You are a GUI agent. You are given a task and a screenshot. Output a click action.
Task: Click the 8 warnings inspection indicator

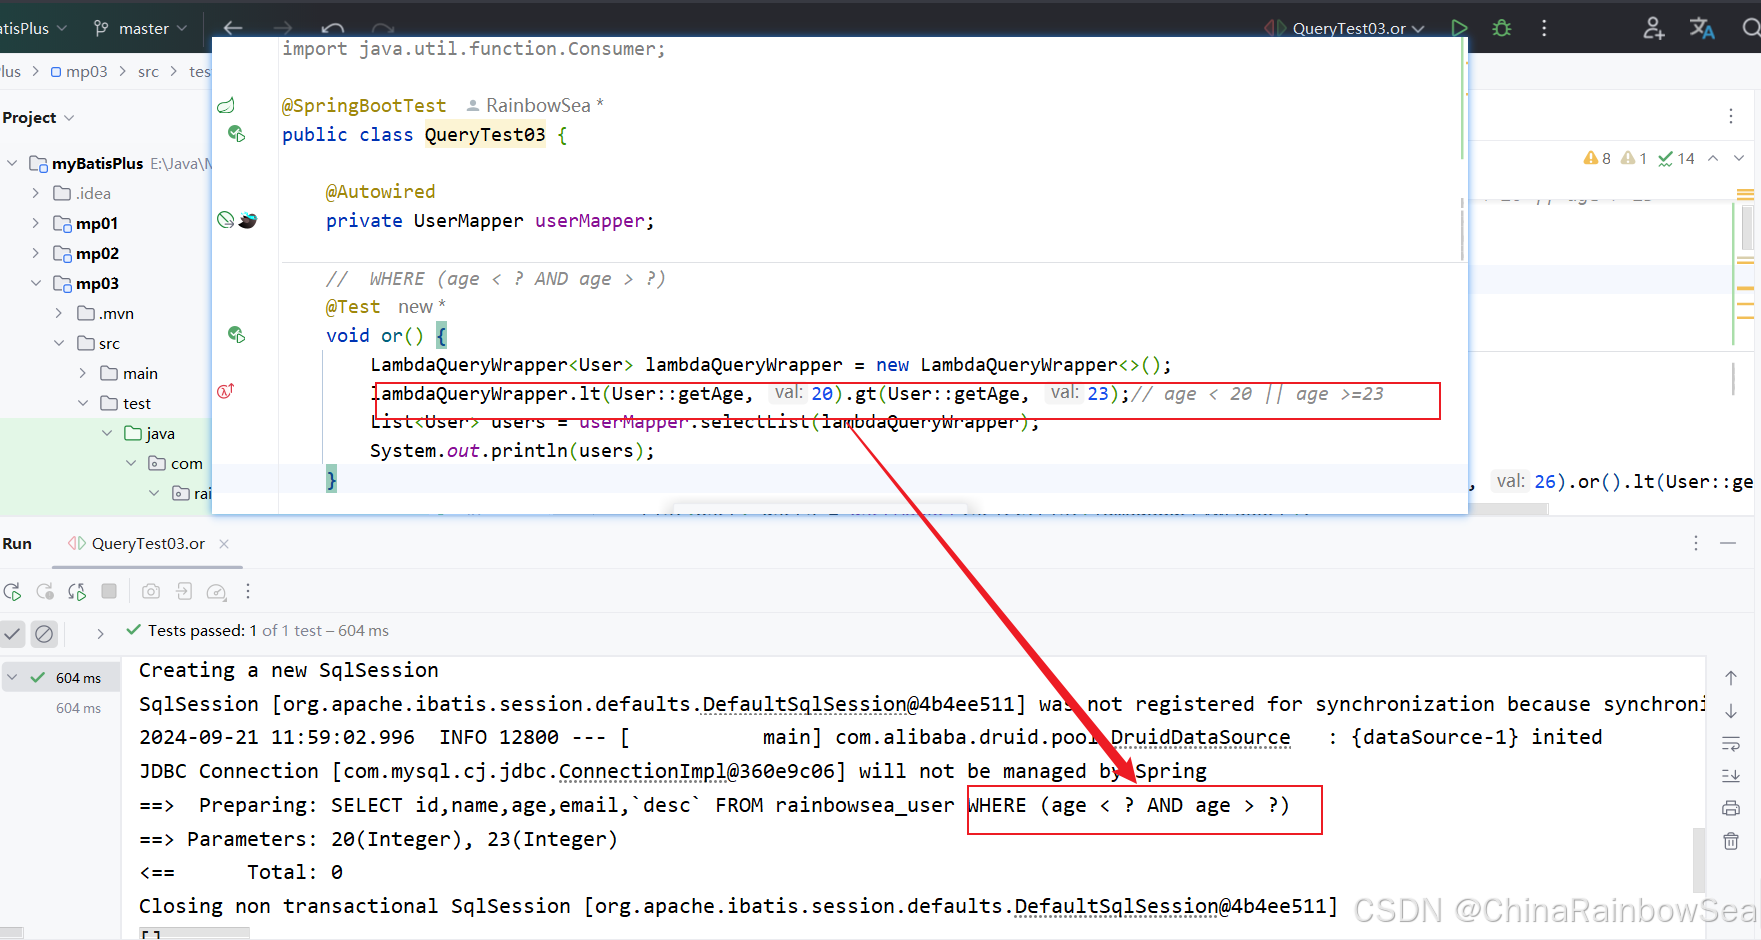coord(1597,158)
